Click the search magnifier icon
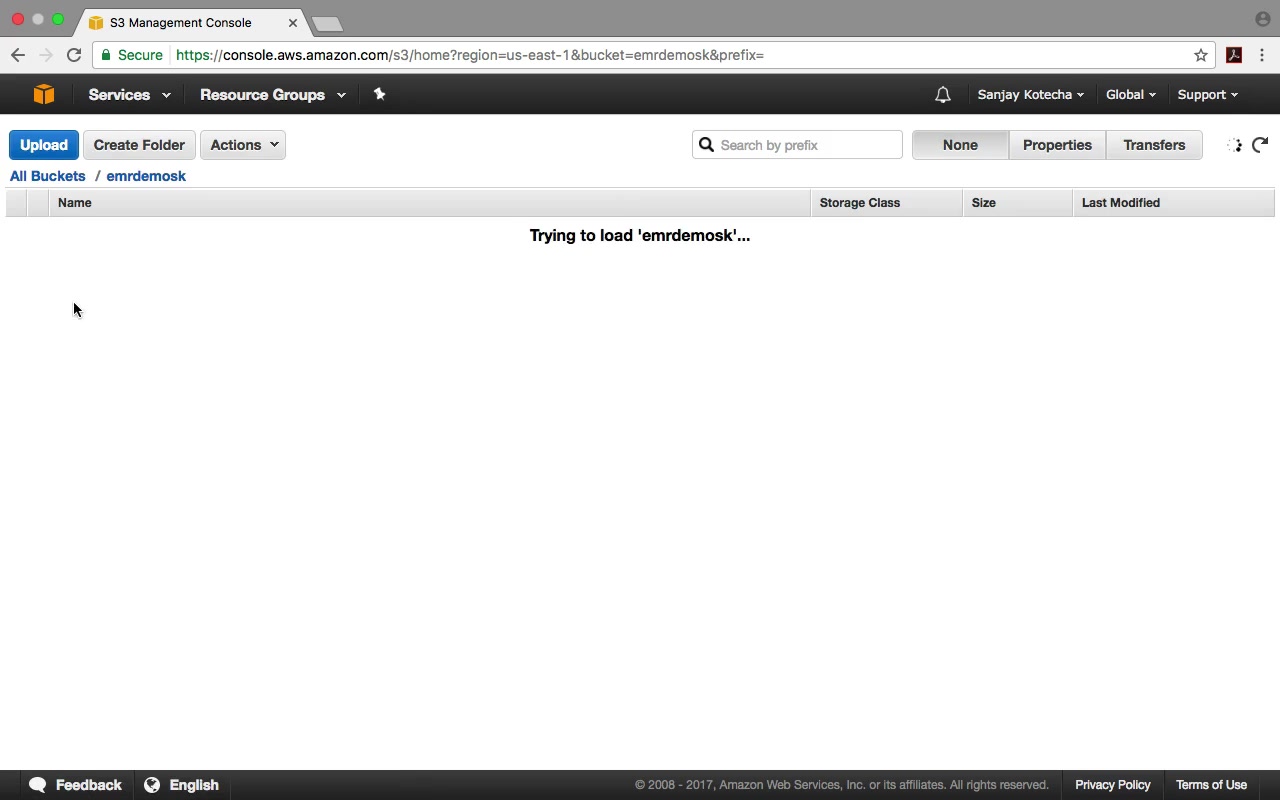 coord(706,145)
